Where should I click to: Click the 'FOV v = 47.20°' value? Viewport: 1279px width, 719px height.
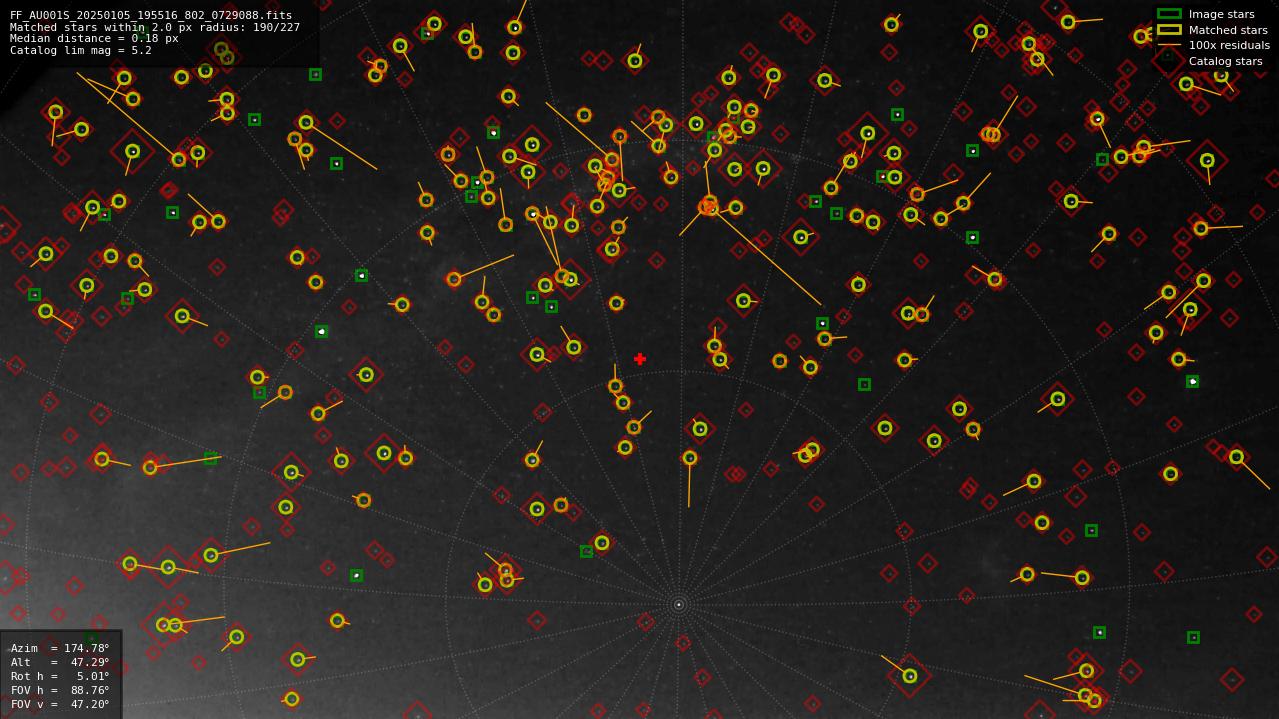[60, 704]
